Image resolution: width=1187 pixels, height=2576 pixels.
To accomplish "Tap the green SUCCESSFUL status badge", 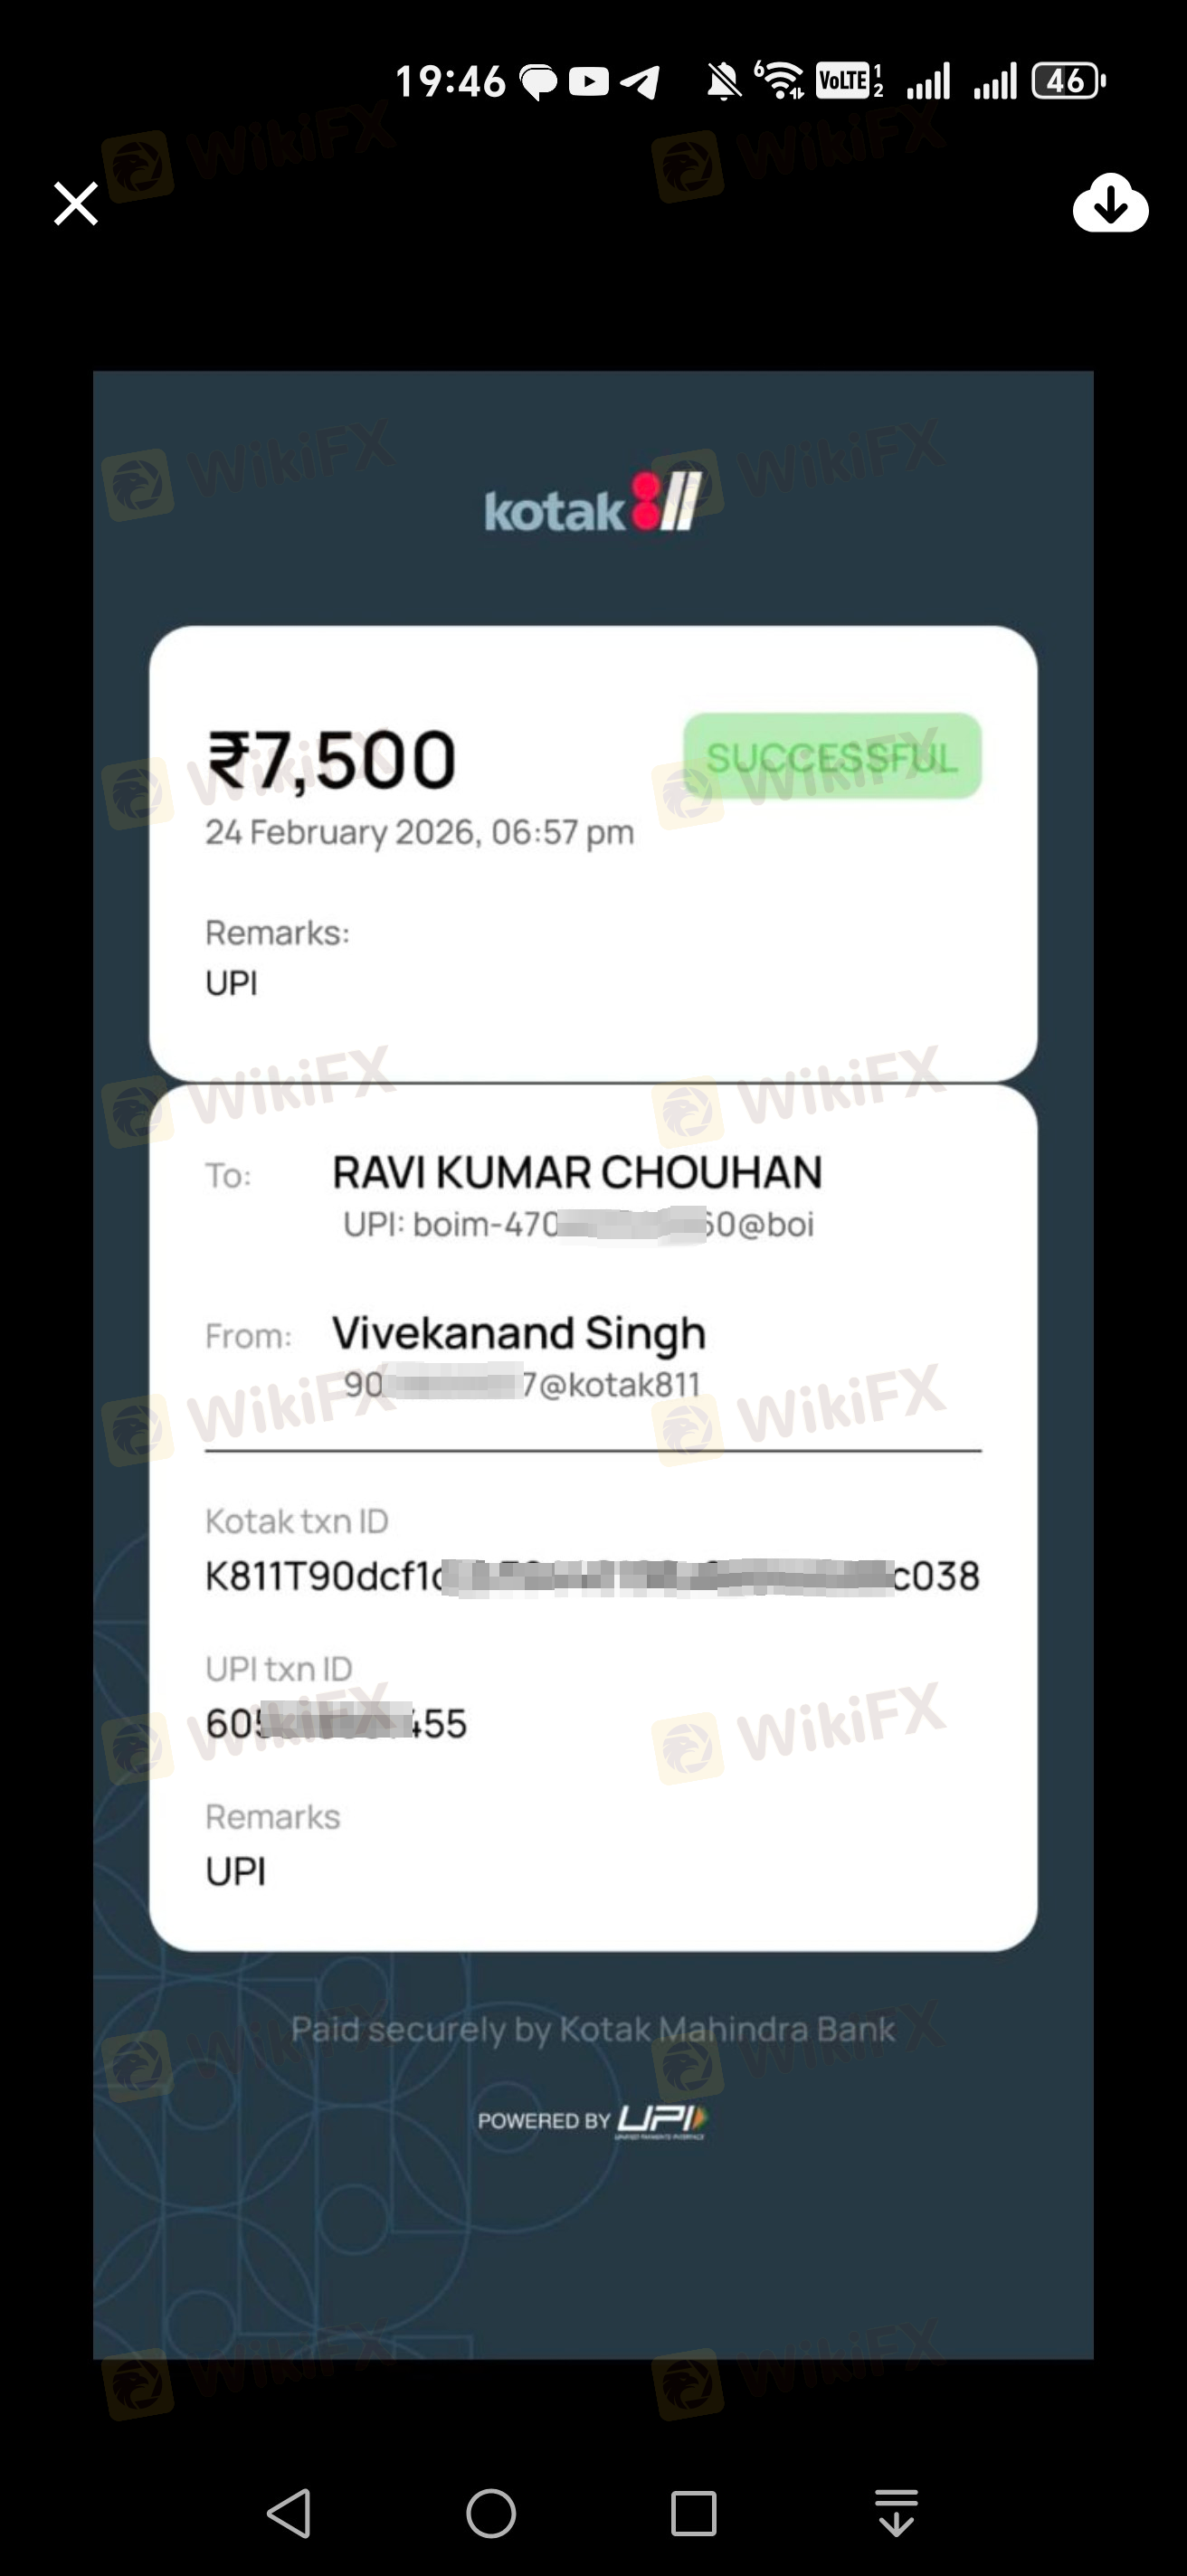I will coord(832,756).
